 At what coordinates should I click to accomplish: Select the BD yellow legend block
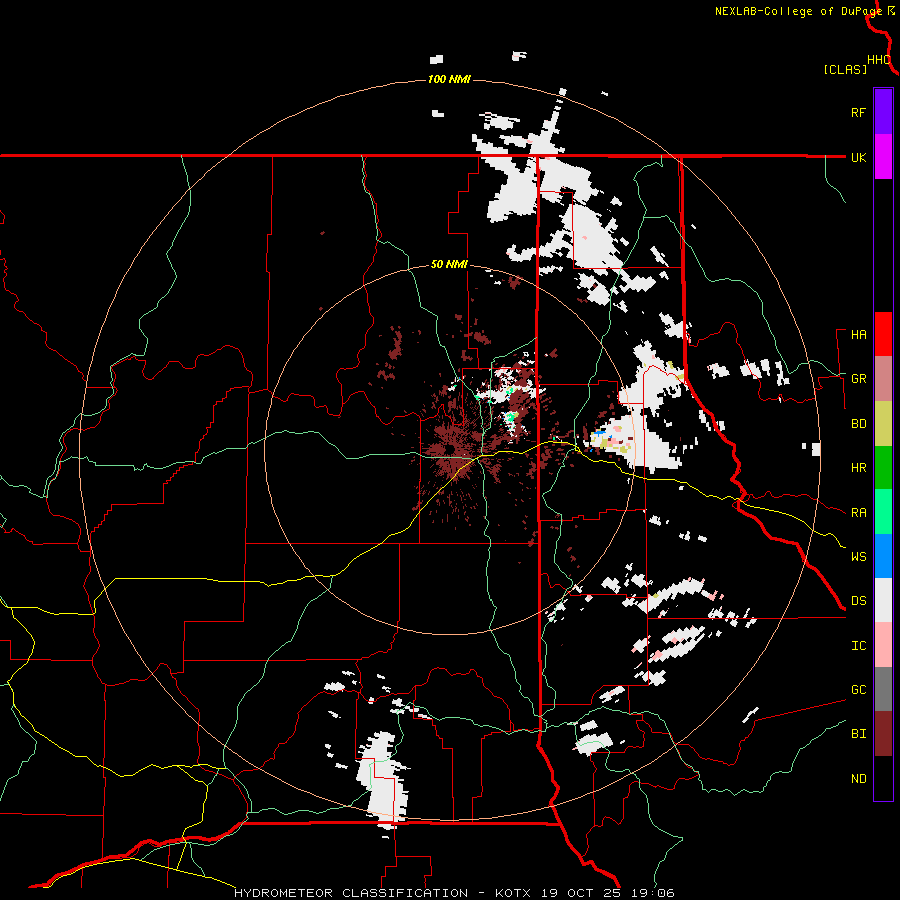click(883, 424)
